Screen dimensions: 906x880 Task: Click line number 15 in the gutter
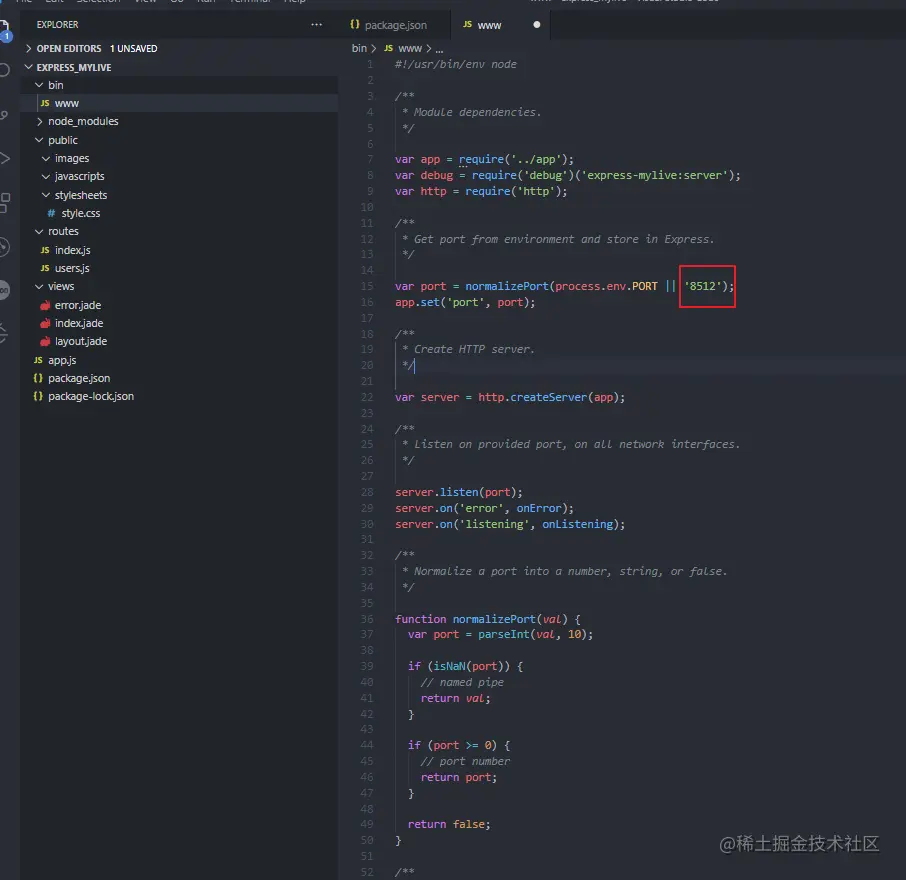tap(367, 286)
